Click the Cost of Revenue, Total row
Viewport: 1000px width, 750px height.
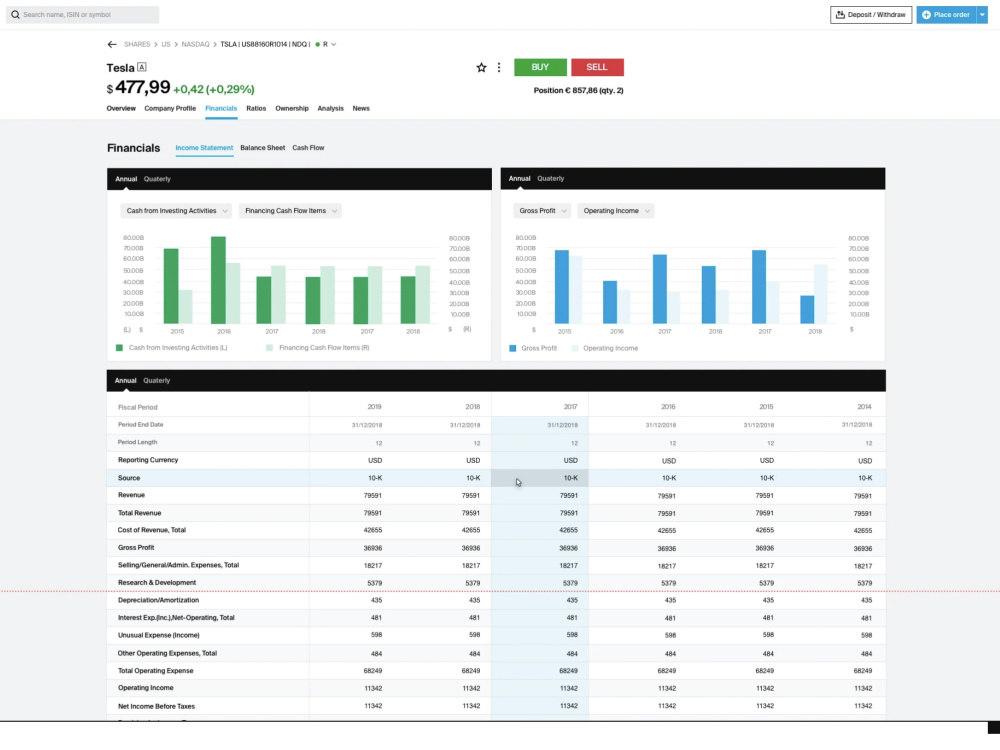[496, 531]
